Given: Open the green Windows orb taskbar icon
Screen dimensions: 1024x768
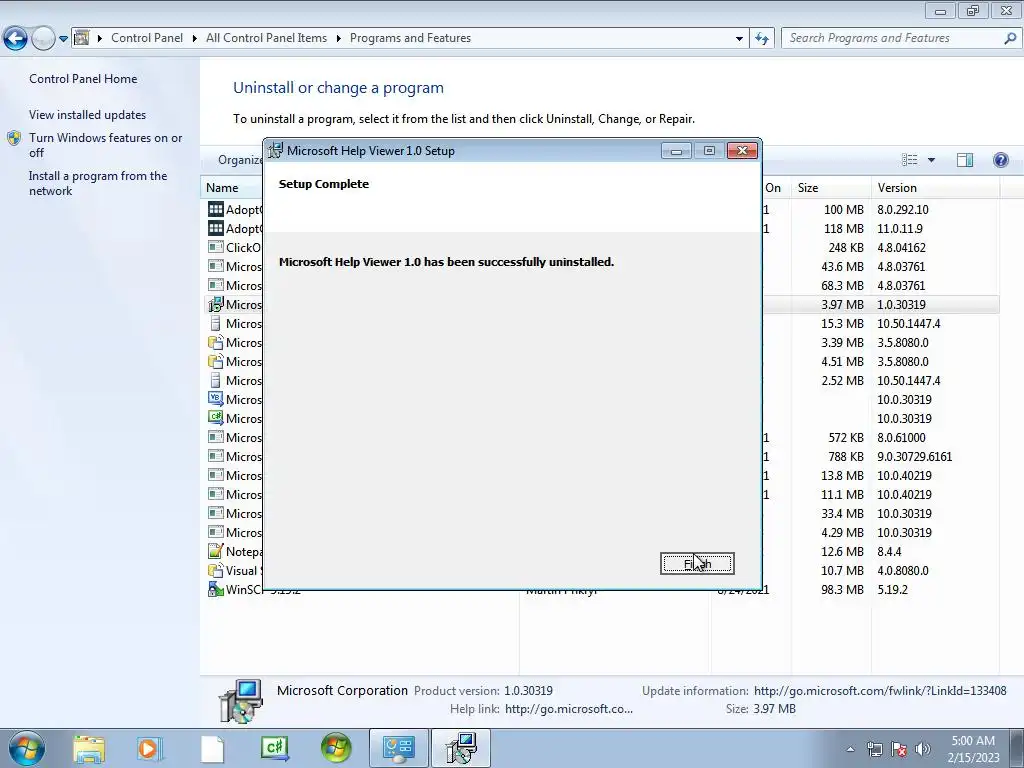Looking at the screenshot, I should point(336,748).
